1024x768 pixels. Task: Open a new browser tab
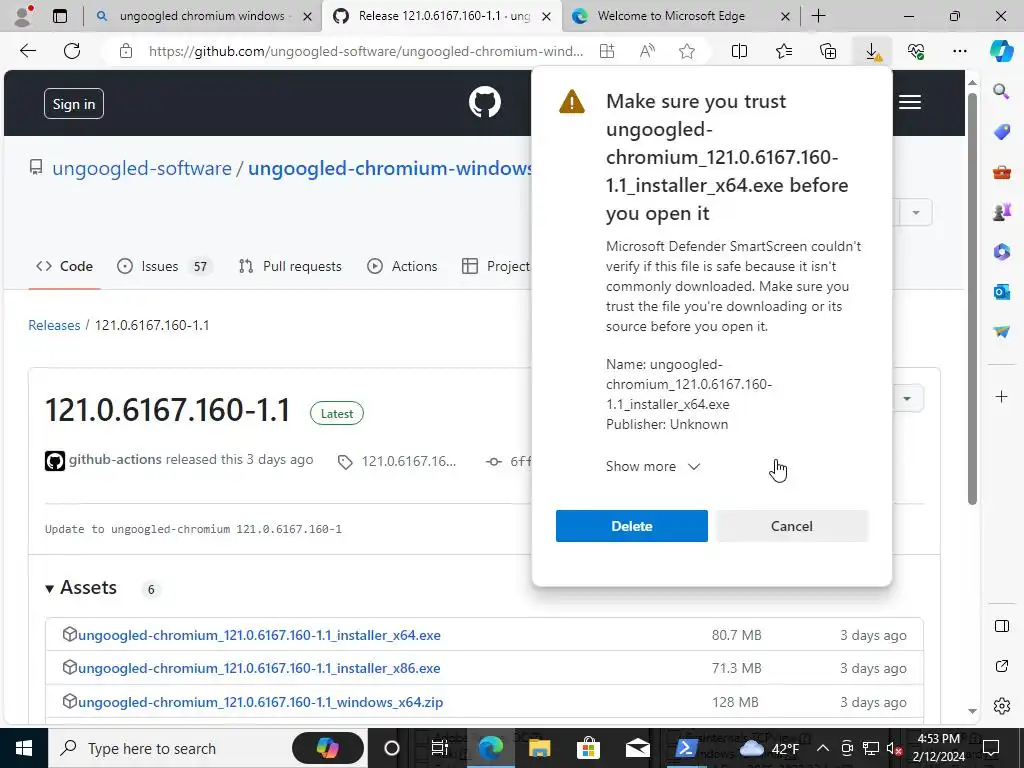point(818,16)
